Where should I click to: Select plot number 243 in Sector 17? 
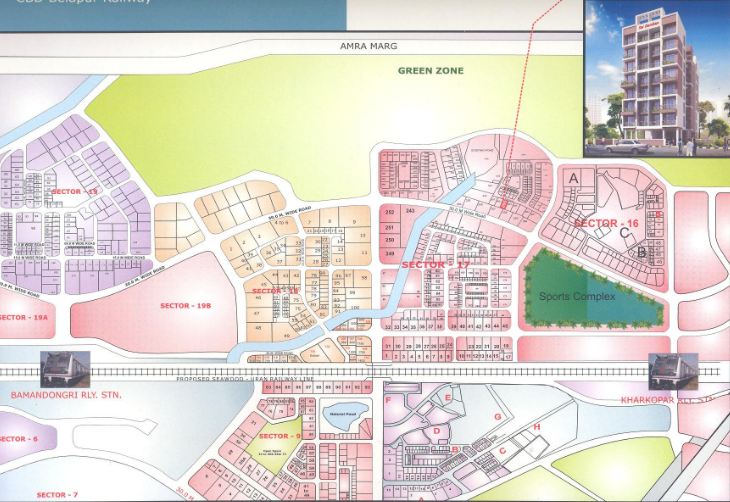(x=410, y=211)
